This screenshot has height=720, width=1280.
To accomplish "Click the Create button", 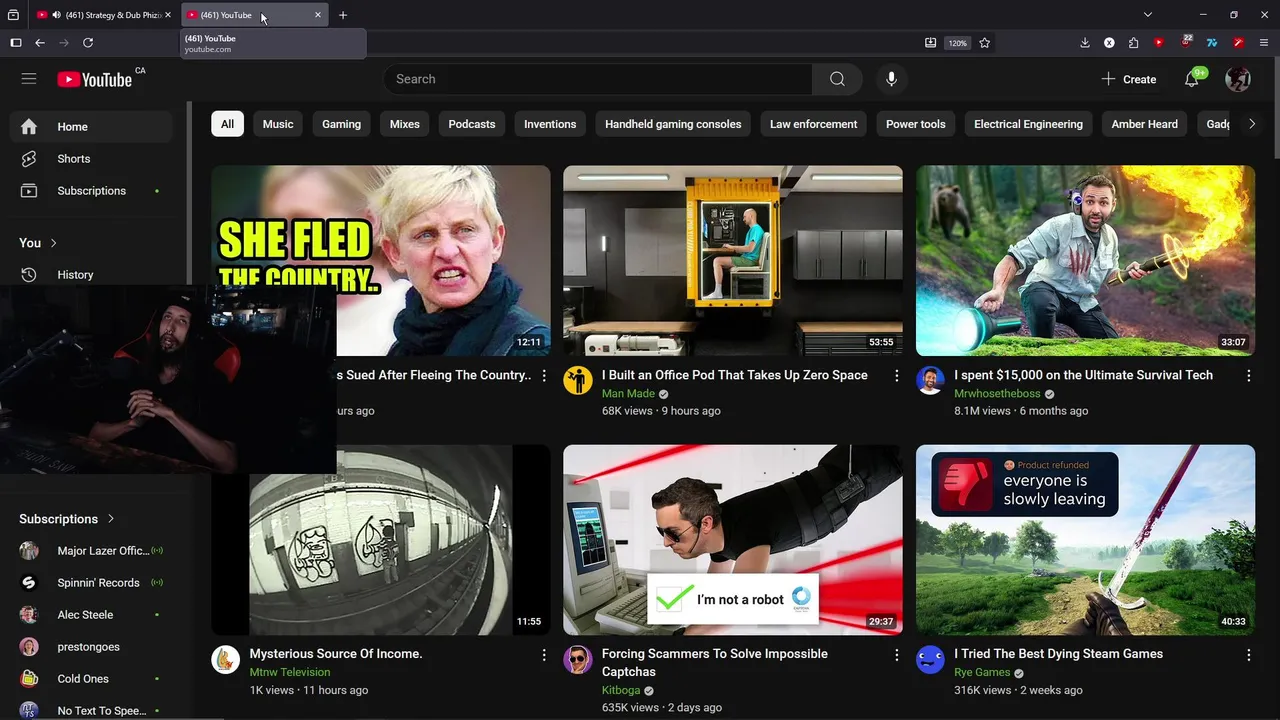I will pos(1129,79).
